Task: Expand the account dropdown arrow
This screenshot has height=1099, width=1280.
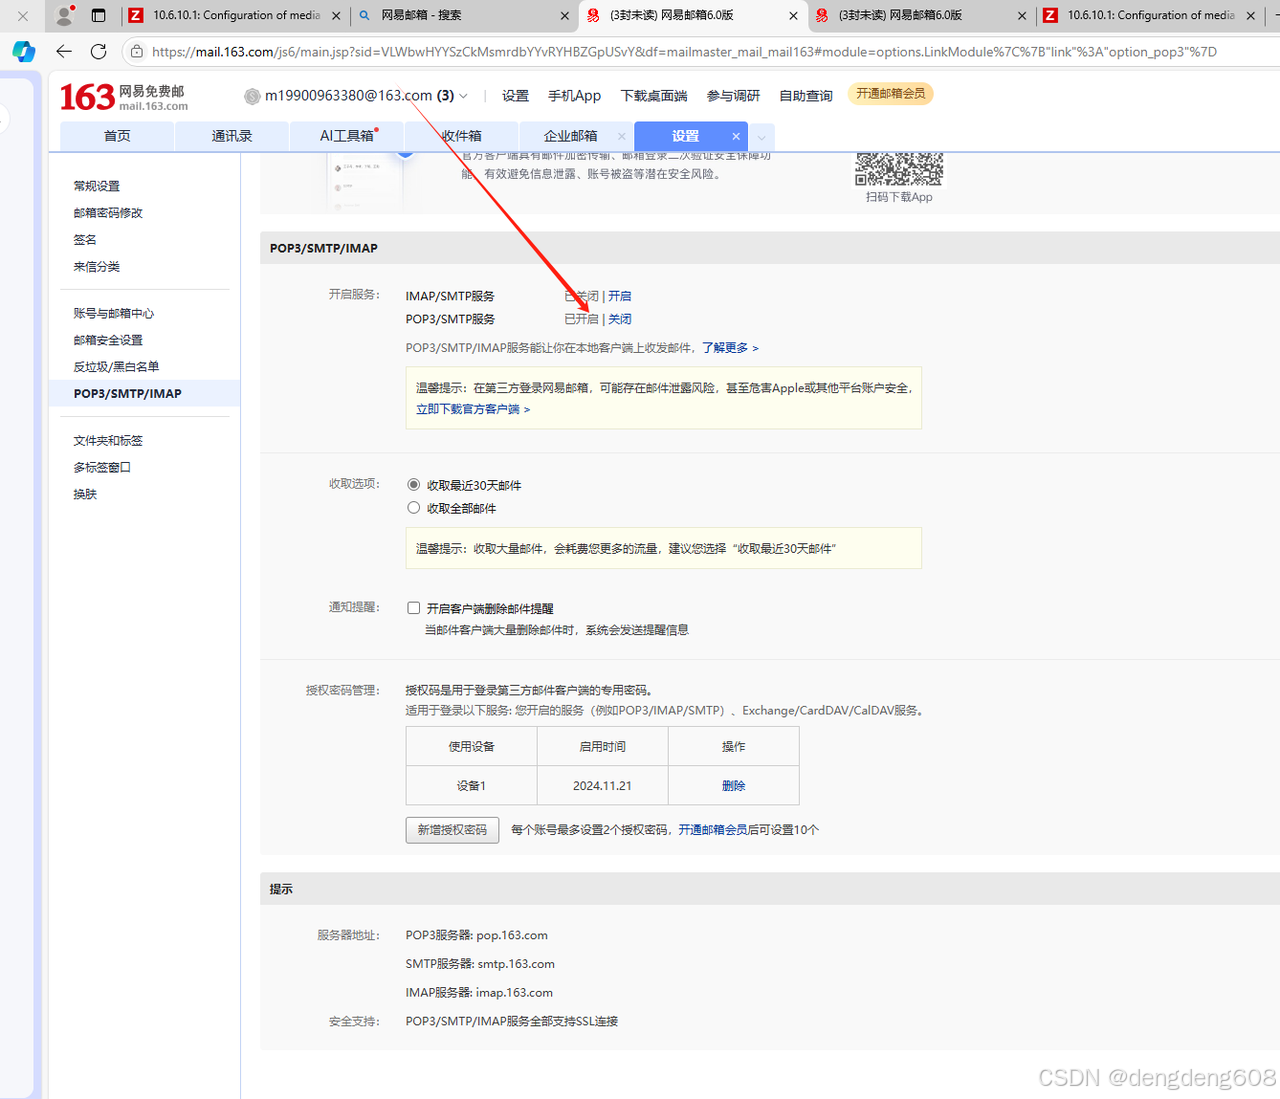Action: point(463,96)
